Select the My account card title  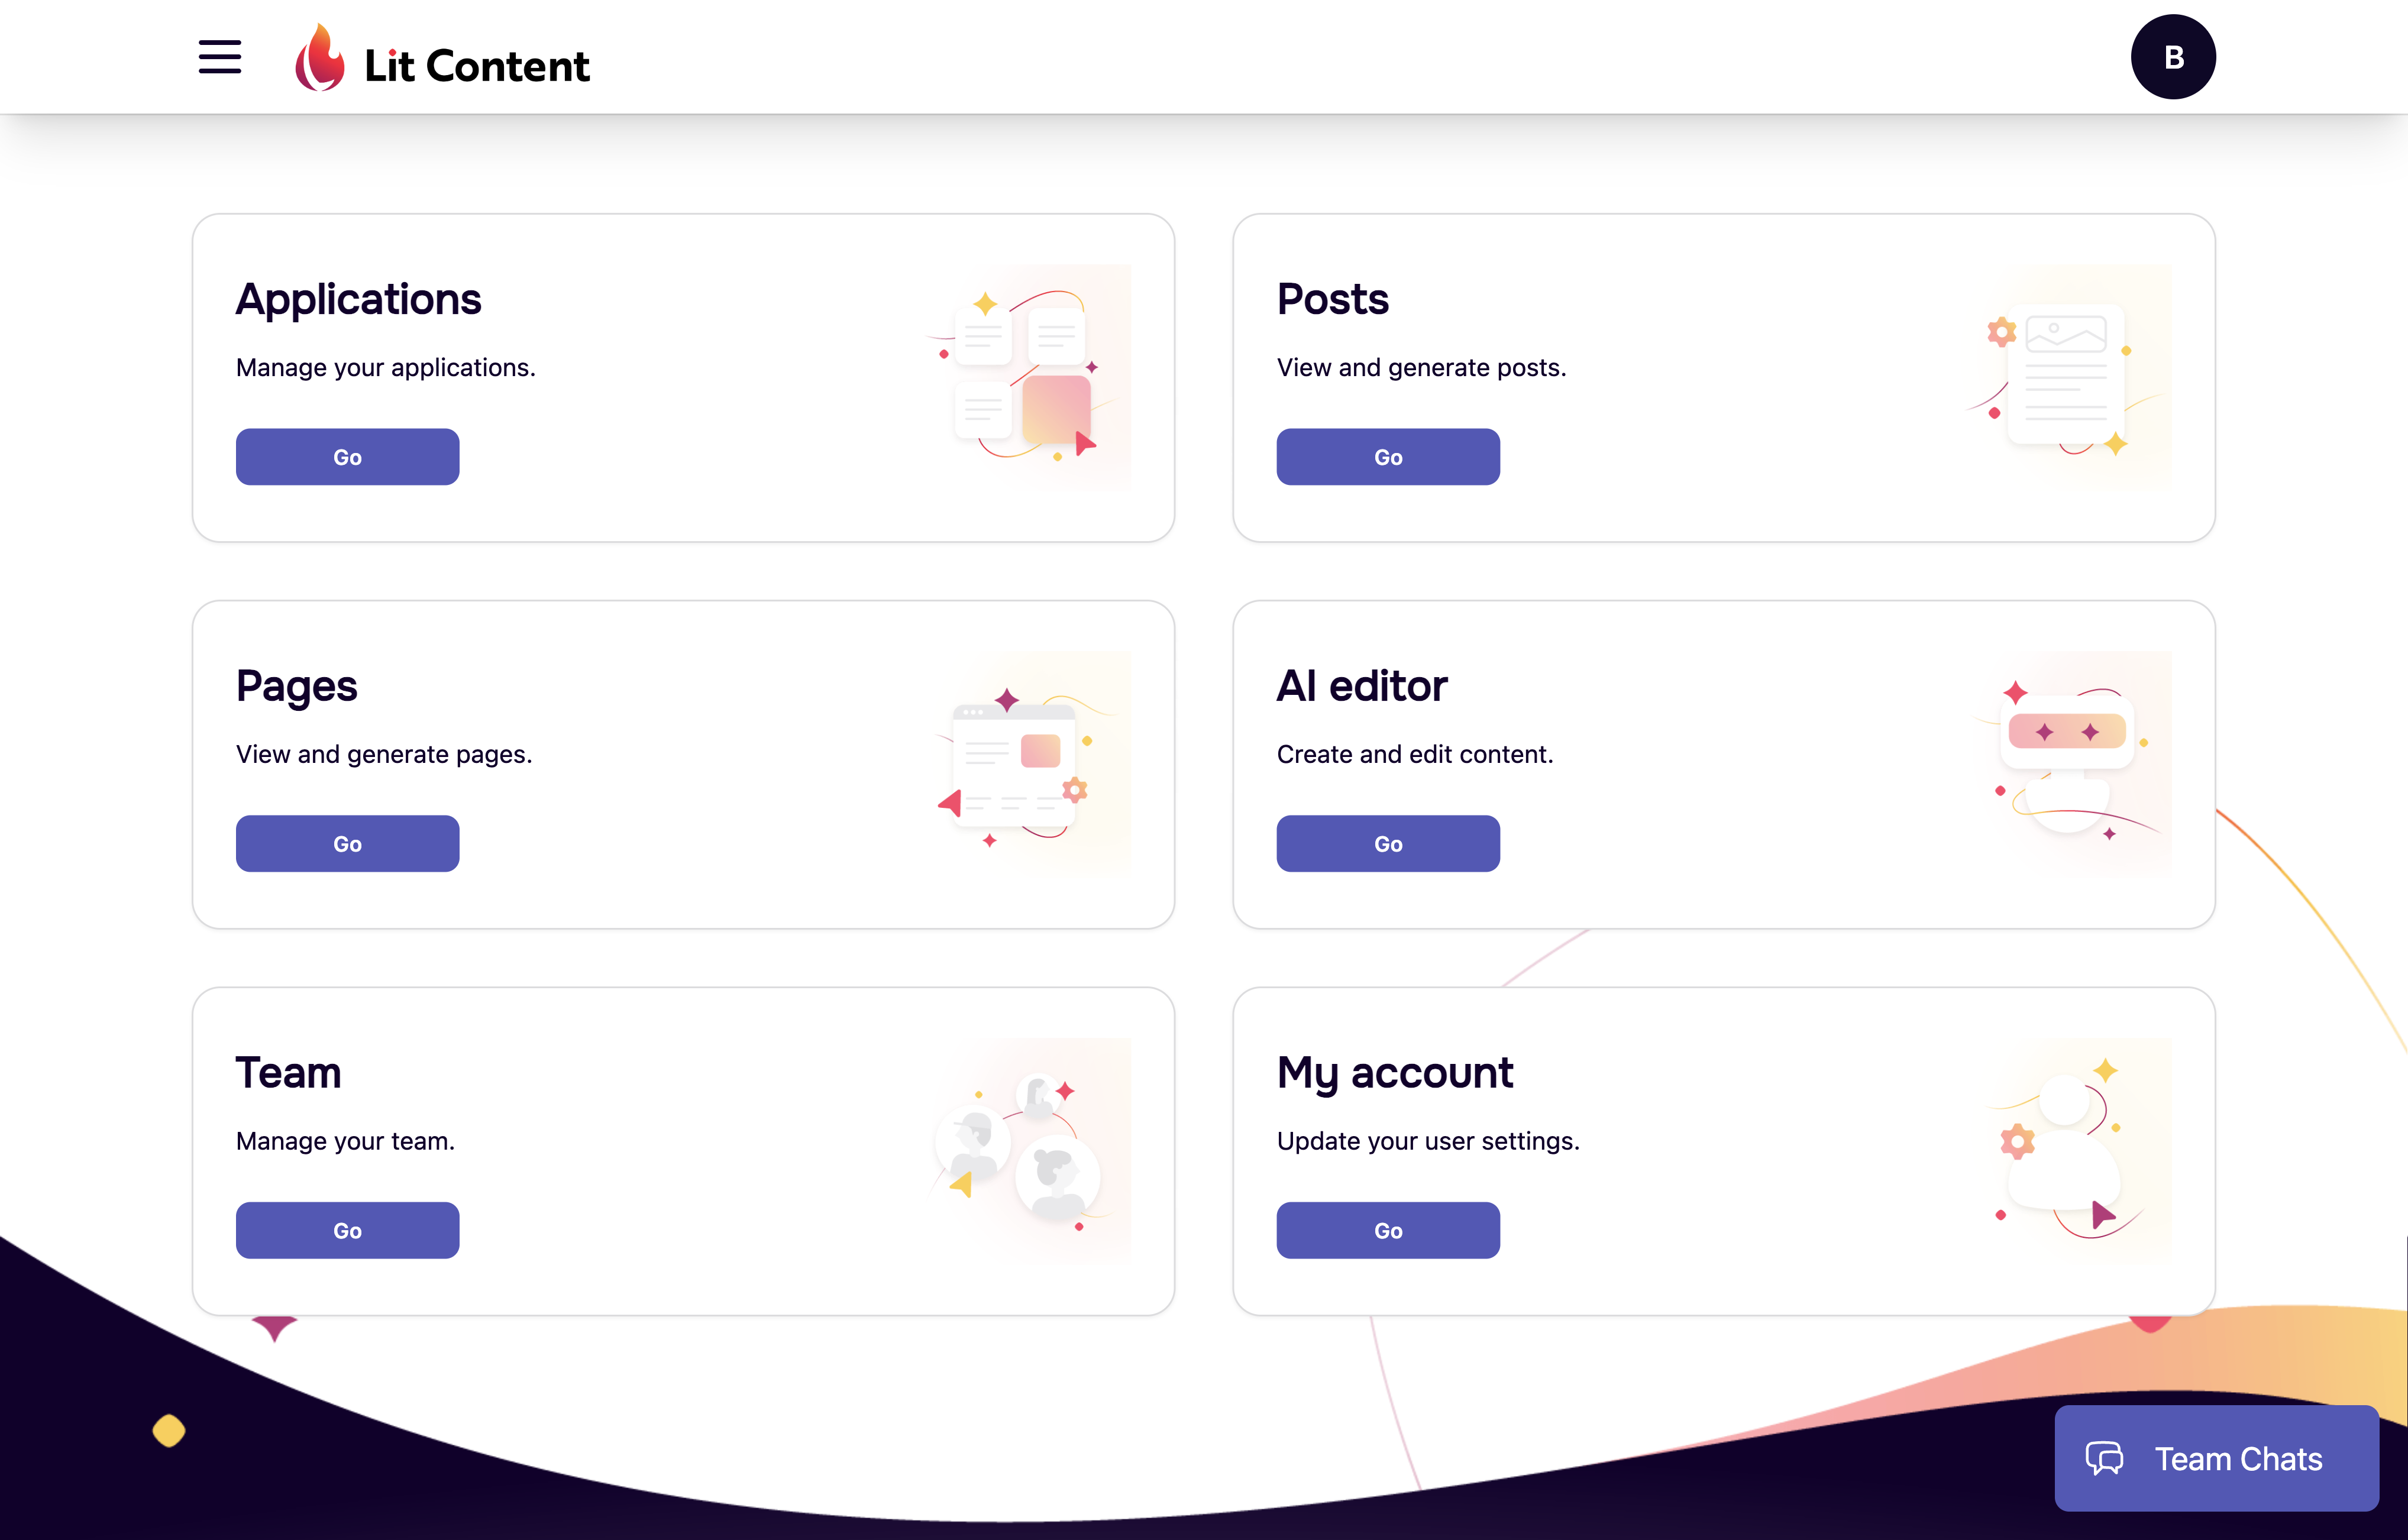coord(1395,1071)
